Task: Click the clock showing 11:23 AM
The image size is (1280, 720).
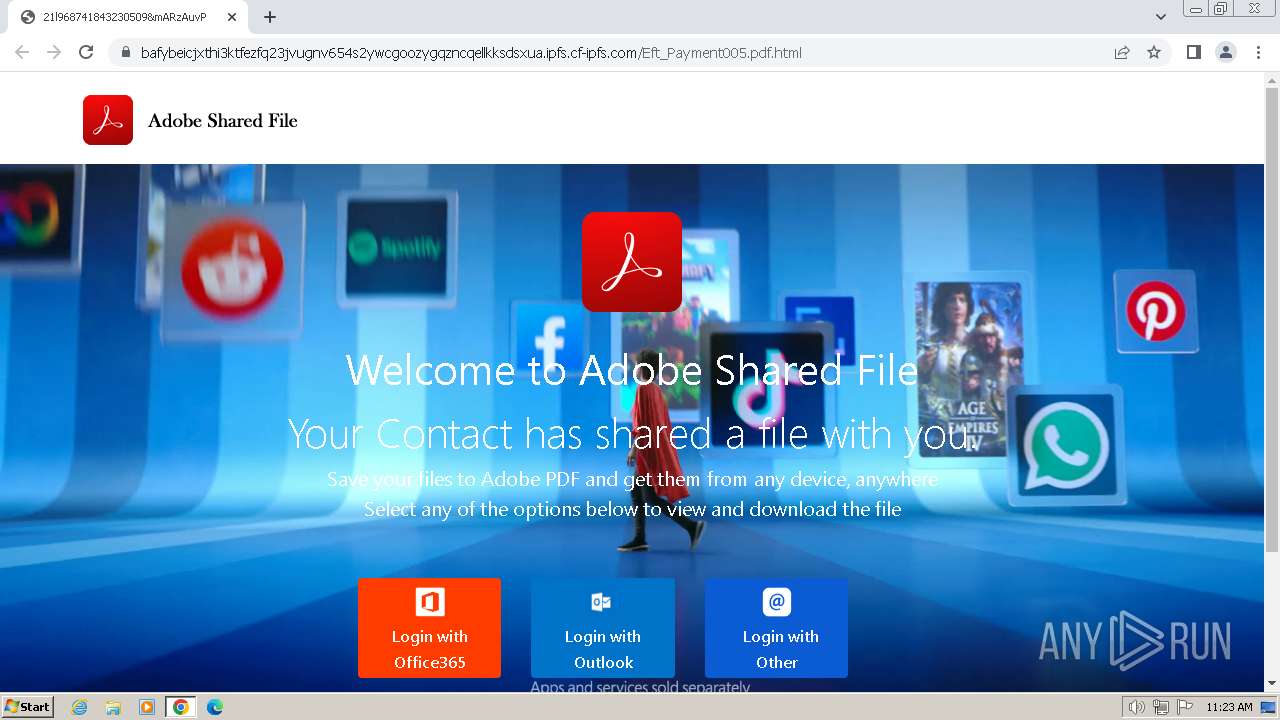Action: click(1229, 707)
